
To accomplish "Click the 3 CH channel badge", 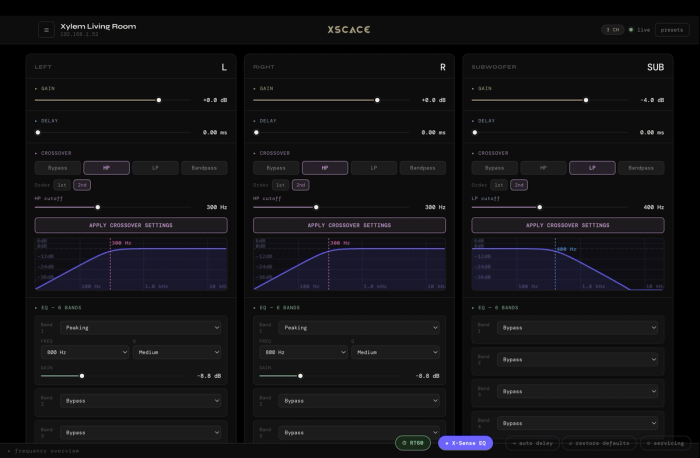I will coord(612,30).
